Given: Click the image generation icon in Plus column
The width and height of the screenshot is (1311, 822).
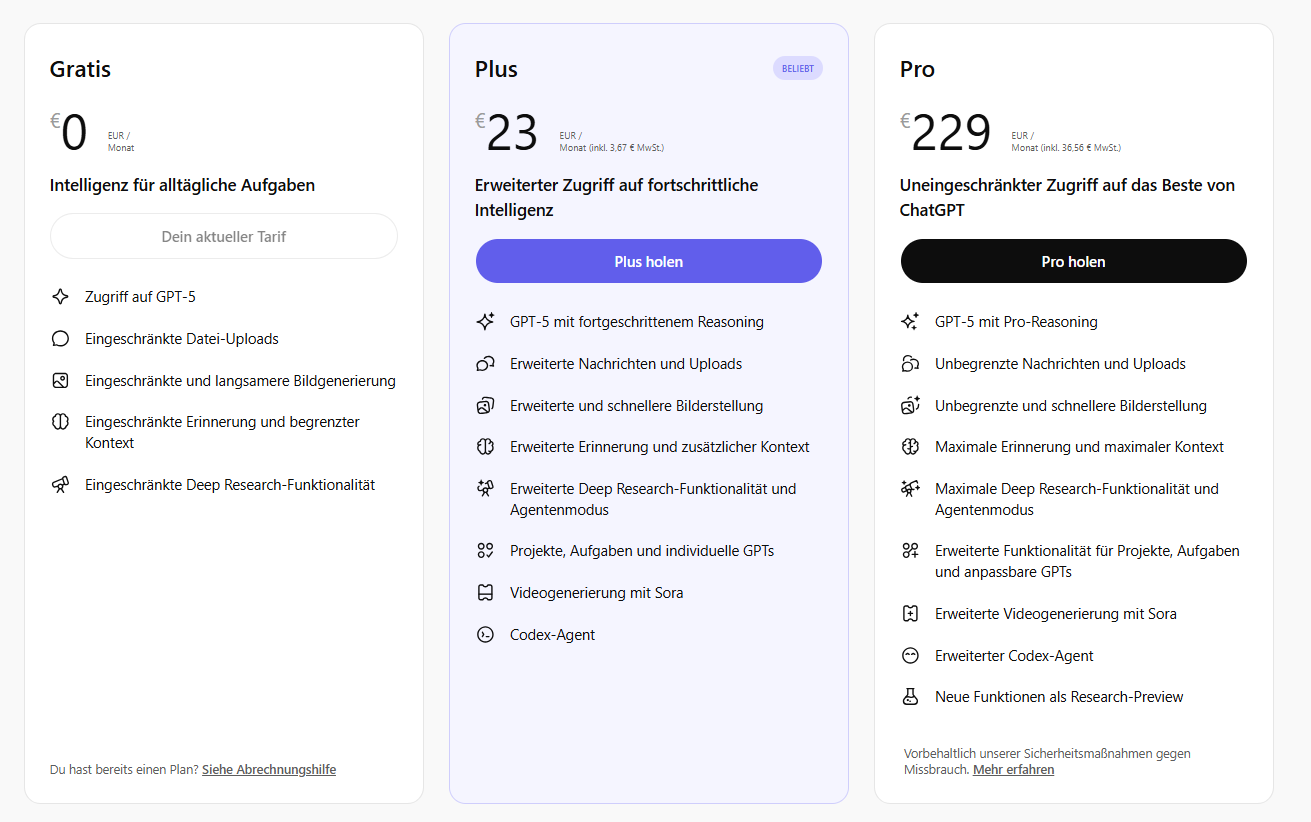Looking at the screenshot, I should (x=486, y=406).
